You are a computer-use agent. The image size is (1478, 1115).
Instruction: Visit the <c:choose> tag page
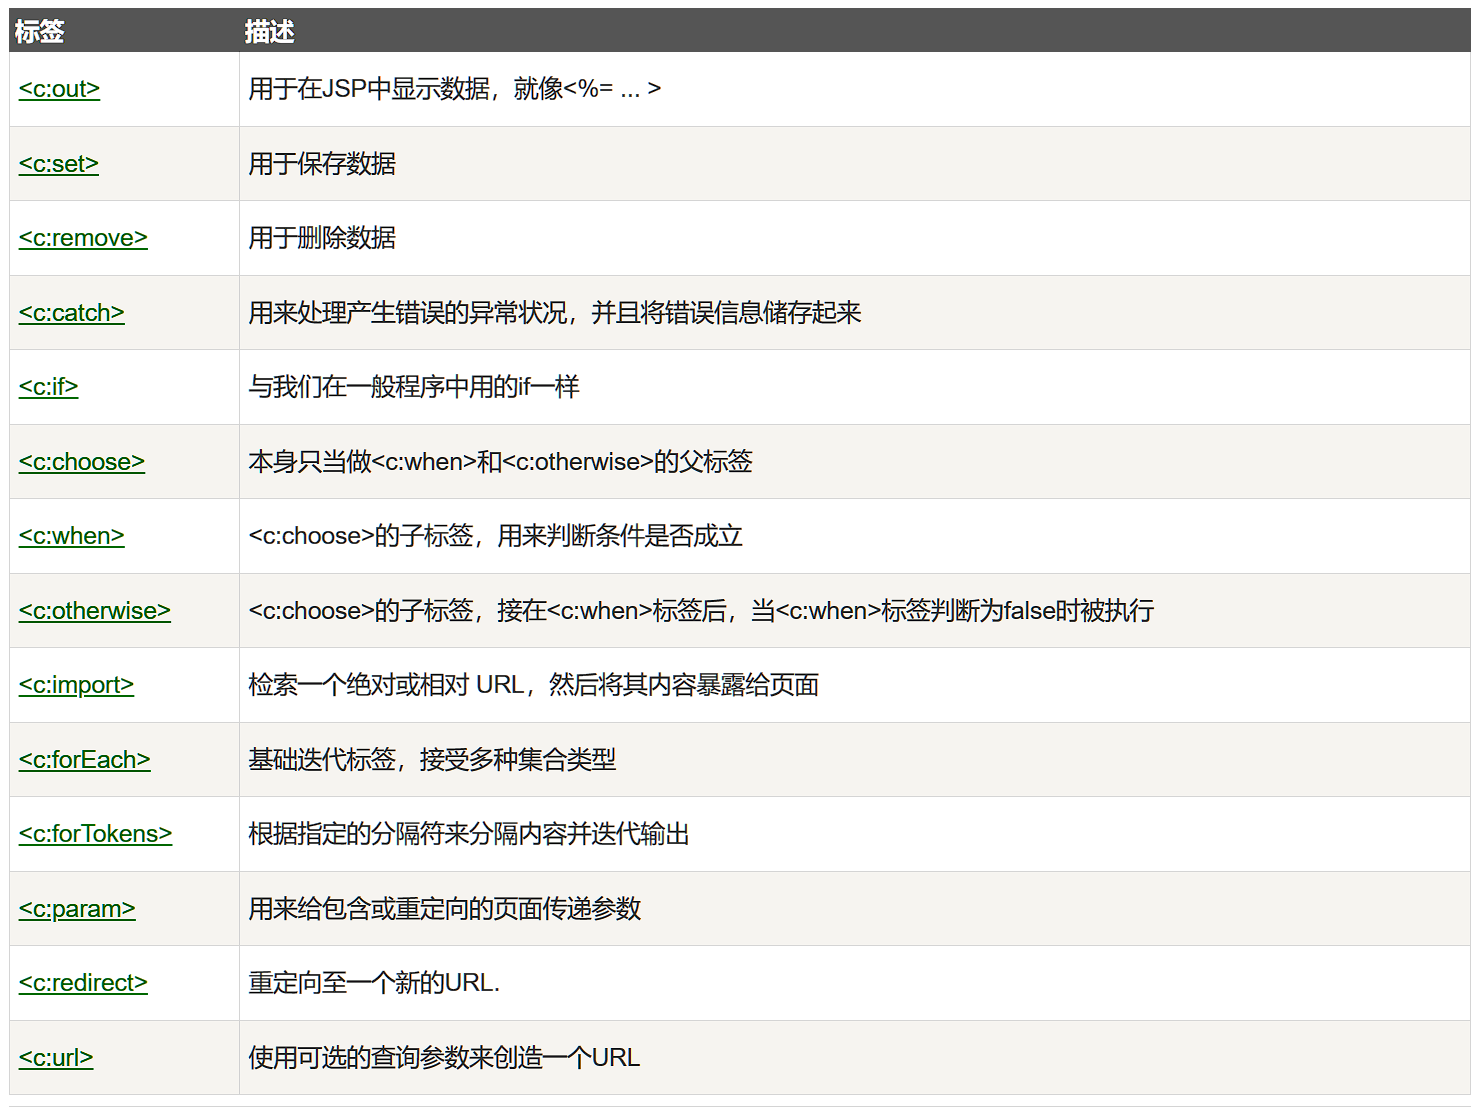coord(82,462)
